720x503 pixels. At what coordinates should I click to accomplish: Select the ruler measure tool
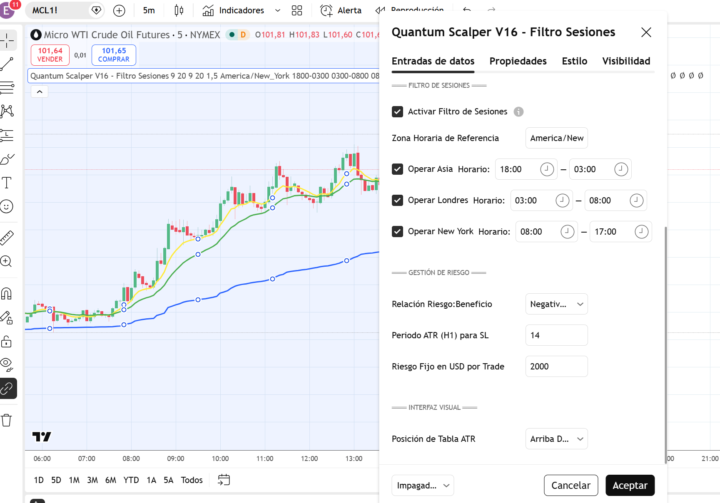coord(7,237)
